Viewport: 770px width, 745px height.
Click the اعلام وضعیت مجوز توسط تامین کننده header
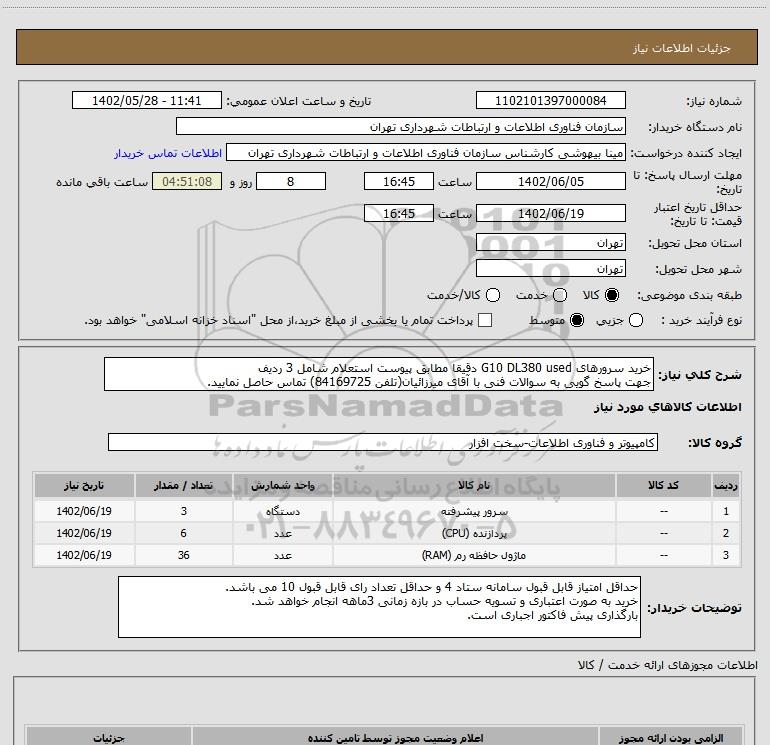[395, 738]
